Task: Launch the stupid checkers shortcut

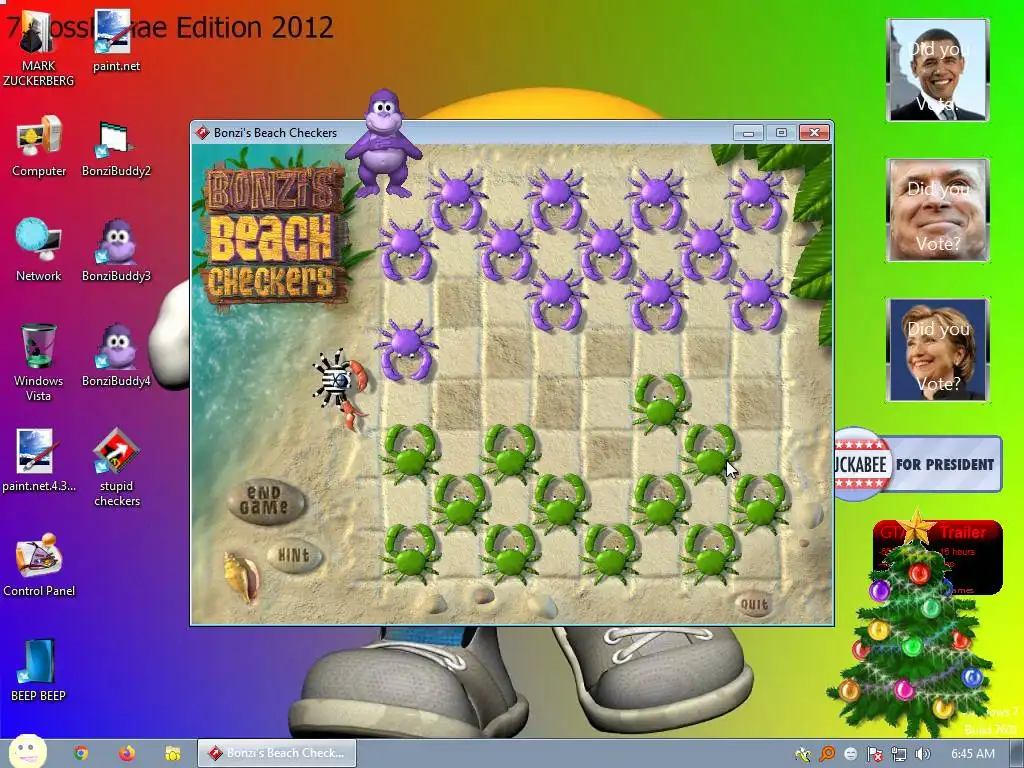Action: click(116, 468)
